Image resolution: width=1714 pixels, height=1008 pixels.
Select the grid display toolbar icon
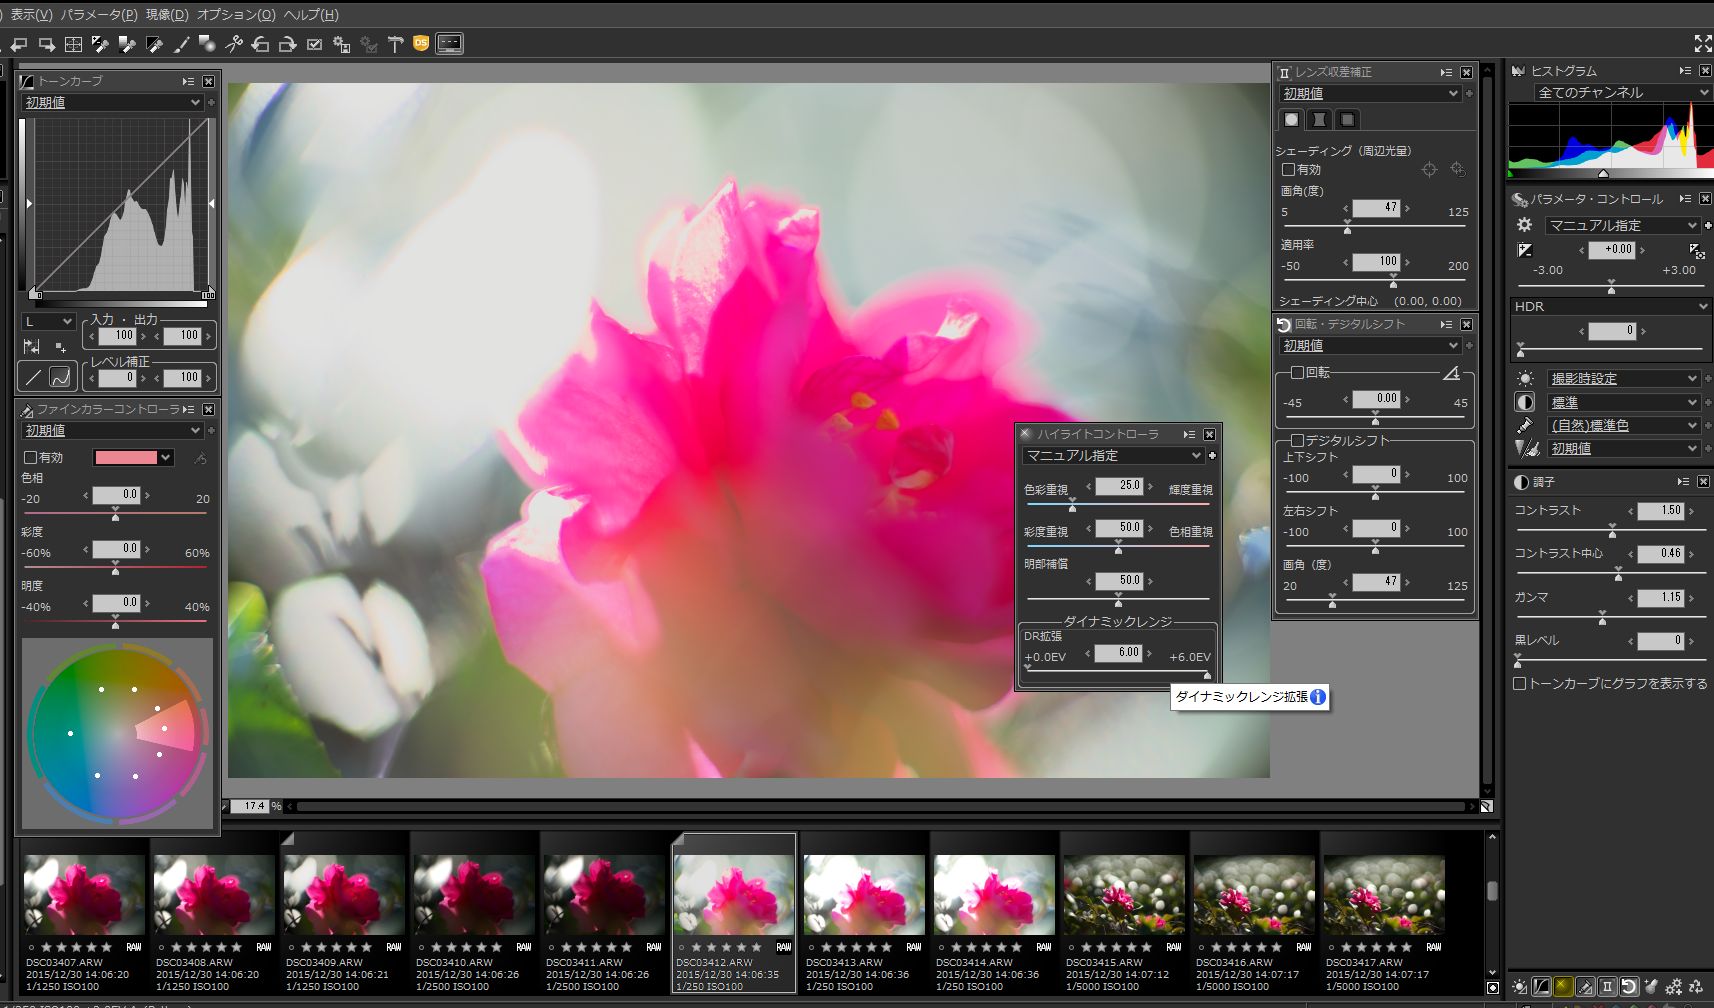73,44
